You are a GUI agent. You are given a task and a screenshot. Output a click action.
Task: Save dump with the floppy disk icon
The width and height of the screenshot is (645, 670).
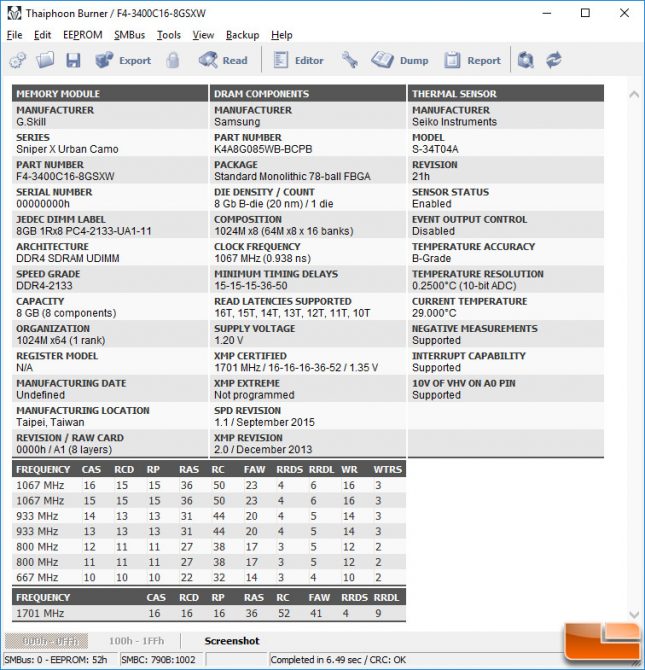tap(73, 60)
